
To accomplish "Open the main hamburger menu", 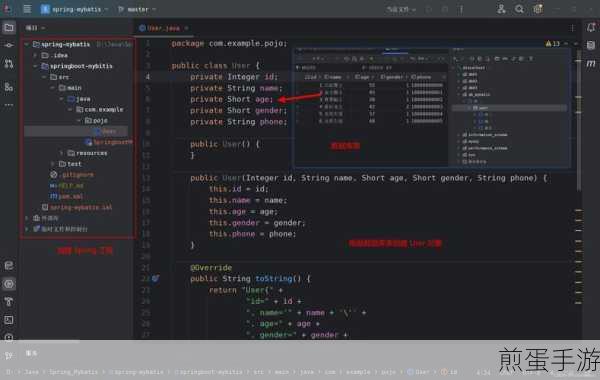I will point(27,8).
